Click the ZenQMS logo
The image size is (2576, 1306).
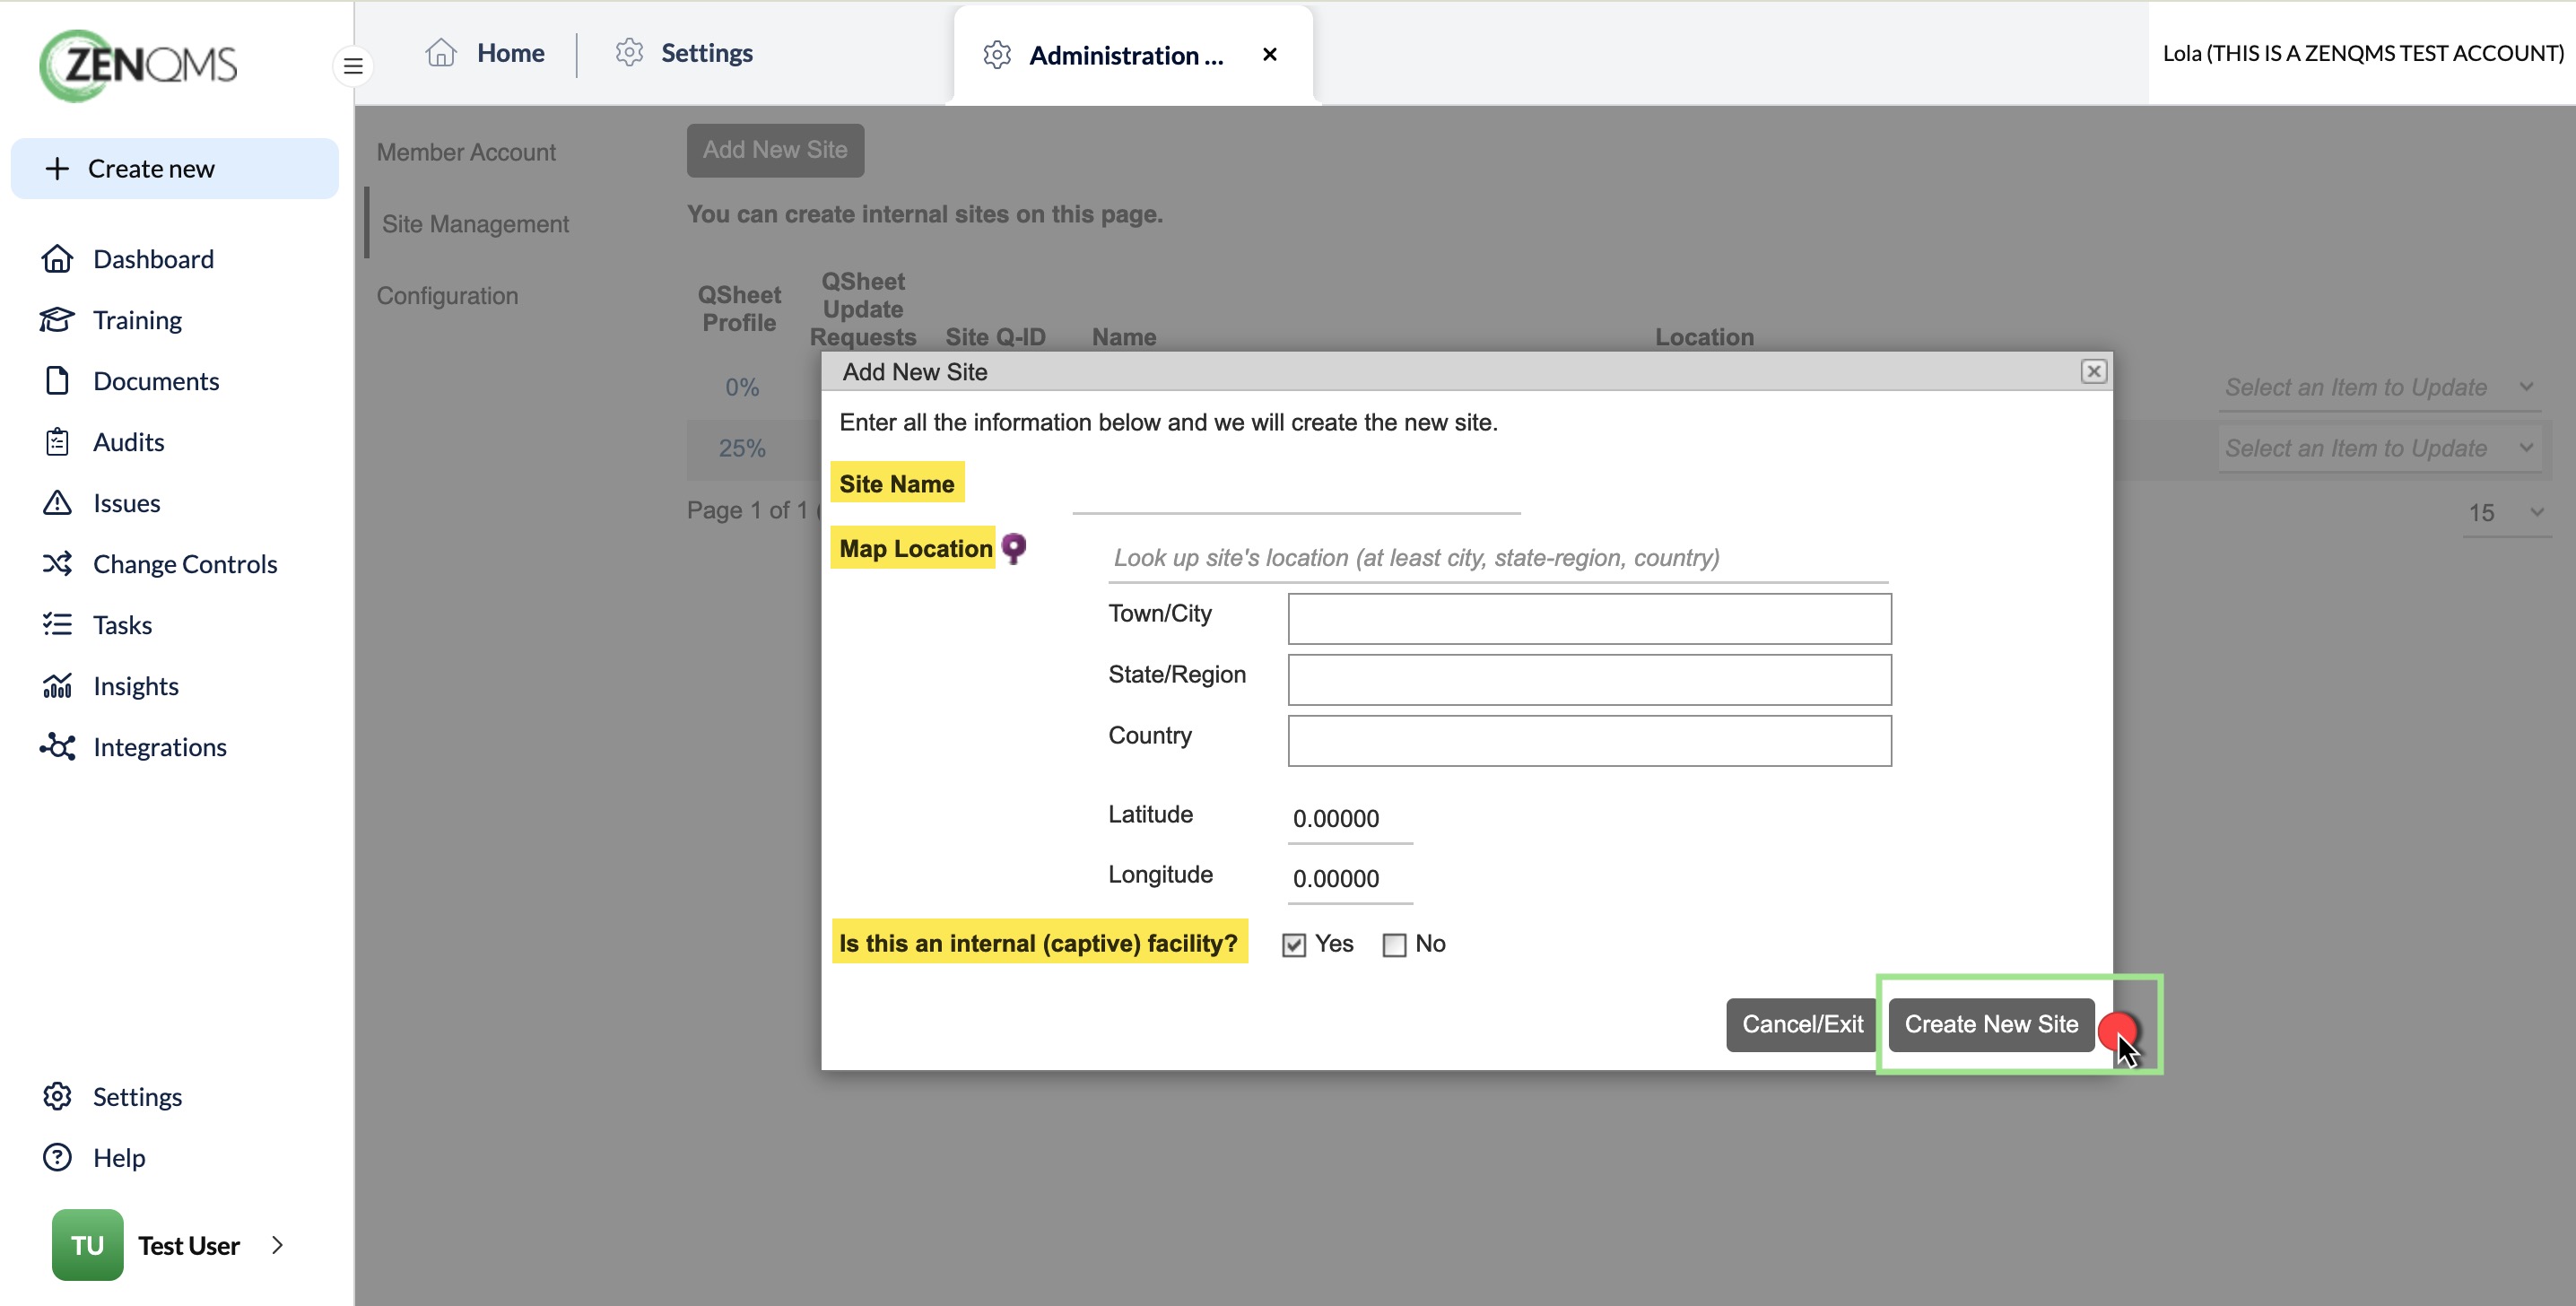(138, 65)
